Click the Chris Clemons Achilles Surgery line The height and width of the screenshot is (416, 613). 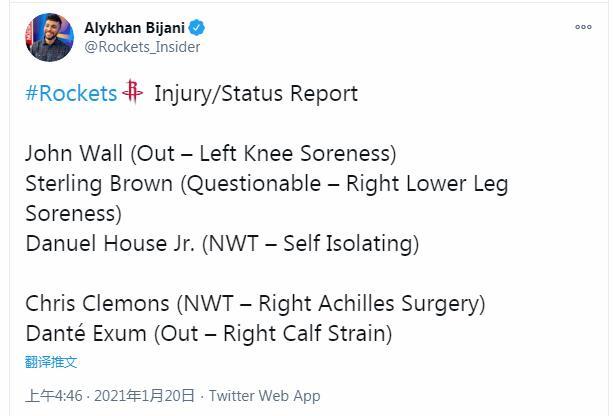255,304
